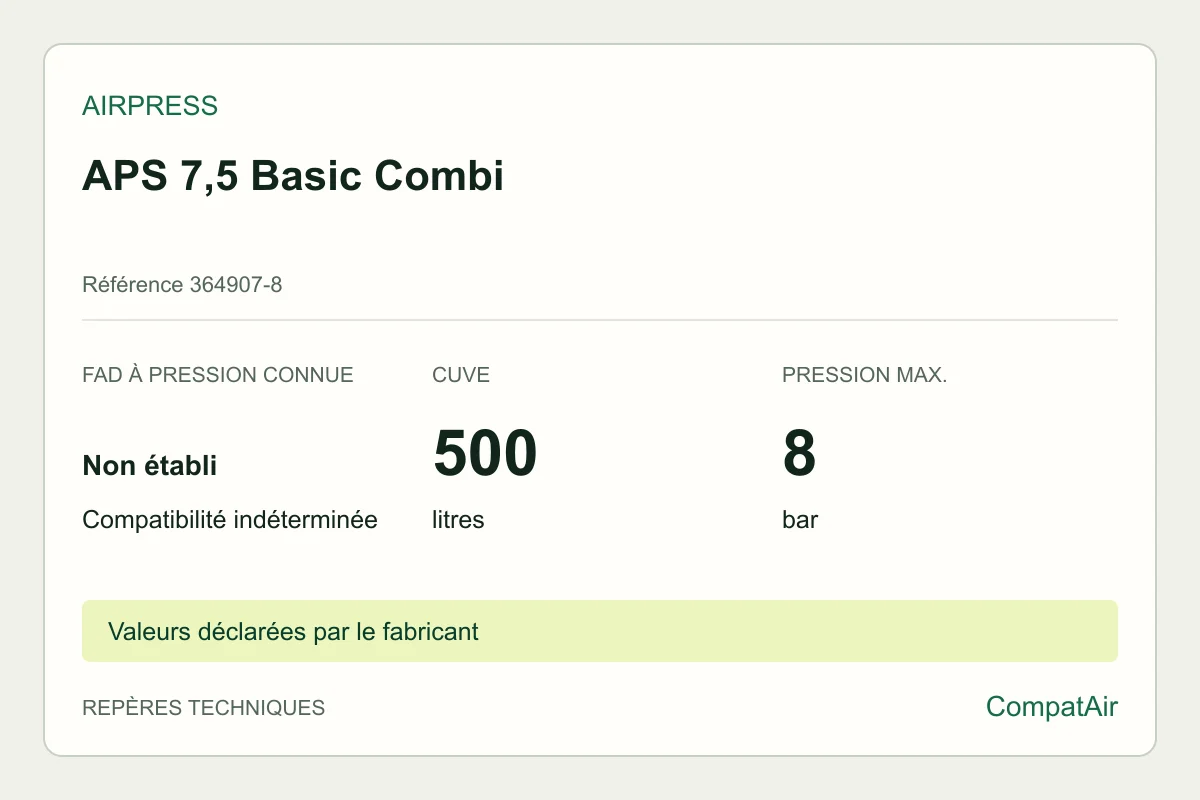The height and width of the screenshot is (800, 1200).
Task: Click Compatibilité indéterminée text
Action: [230, 520]
